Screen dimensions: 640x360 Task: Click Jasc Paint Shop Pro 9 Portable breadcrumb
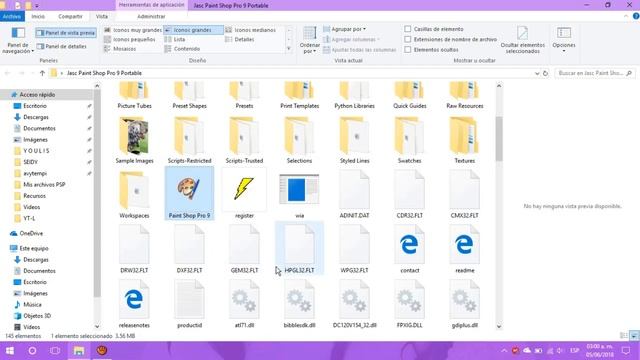click(x=104, y=73)
